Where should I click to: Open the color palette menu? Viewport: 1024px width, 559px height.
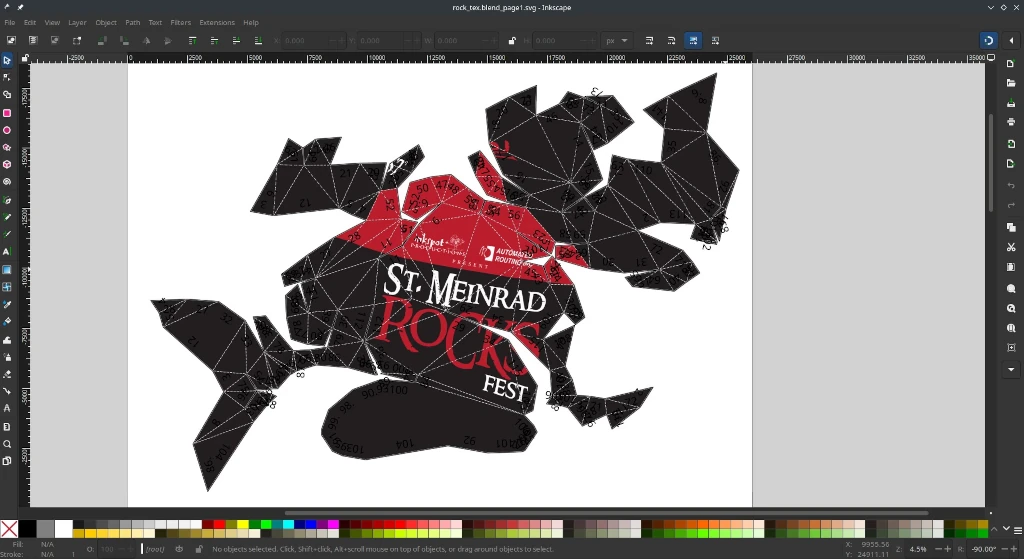[x=1017, y=530]
